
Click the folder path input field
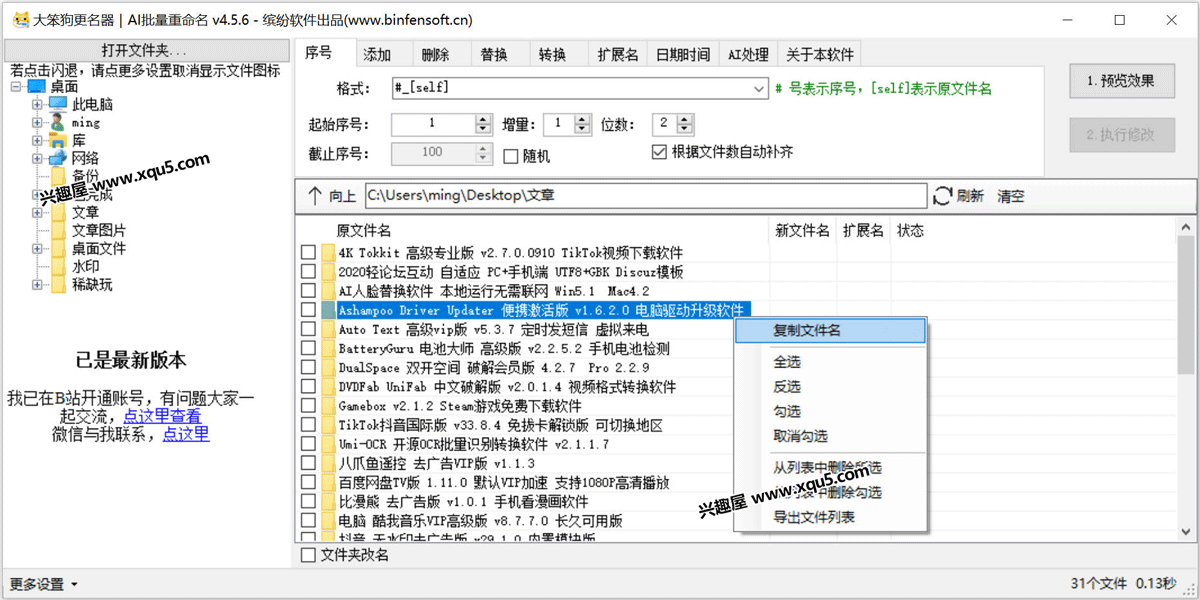click(x=646, y=196)
